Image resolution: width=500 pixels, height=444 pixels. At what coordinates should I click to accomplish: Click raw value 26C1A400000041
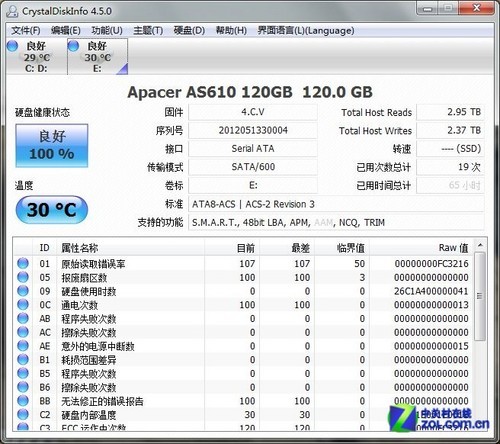(x=431, y=291)
